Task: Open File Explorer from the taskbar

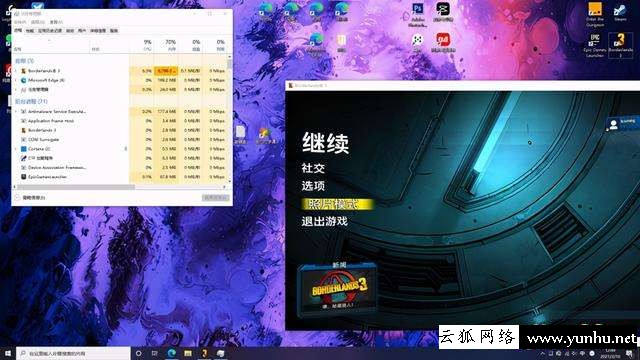Action: tap(188, 353)
